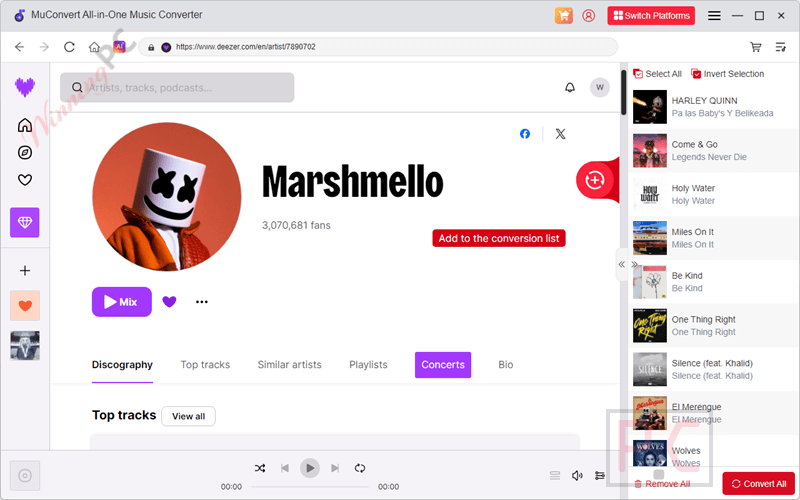
Task: Open Deezer Home in the sidebar
Action: 24,125
